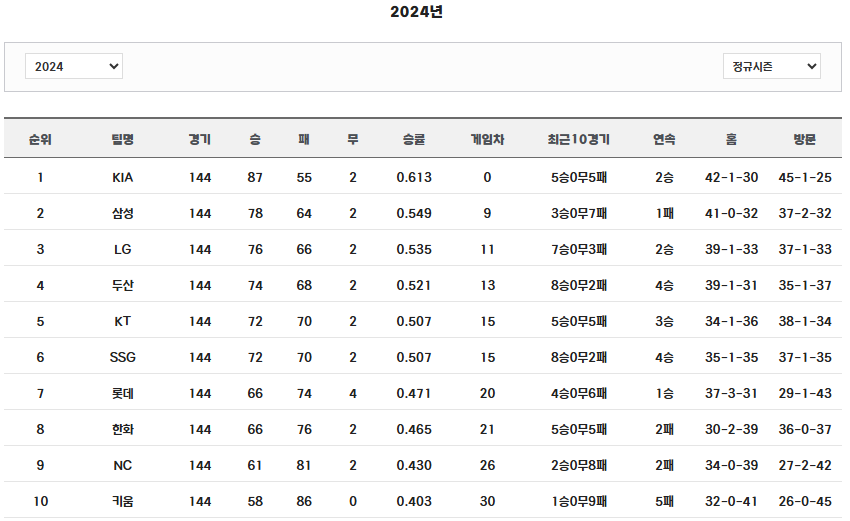
Task: Click 롯데's recent form 4승0무6패
Action: tap(579, 393)
